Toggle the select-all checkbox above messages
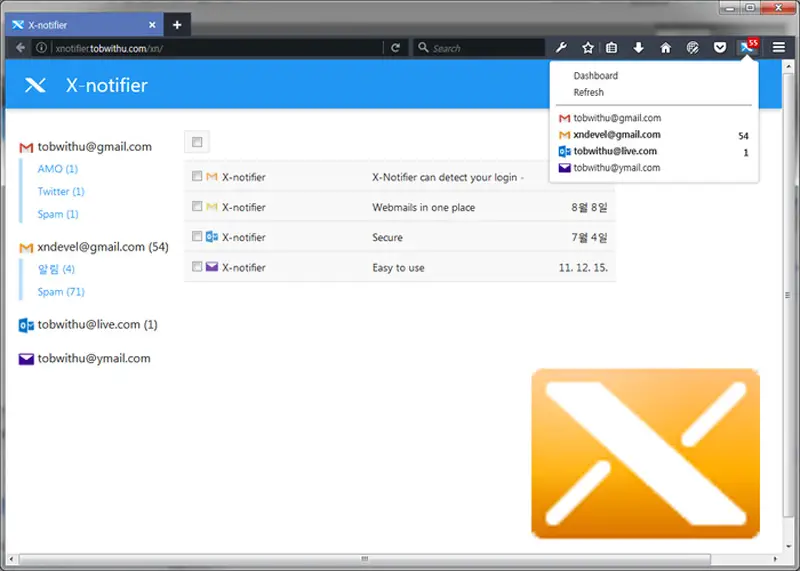800x571 pixels. click(x=197, y=142)
